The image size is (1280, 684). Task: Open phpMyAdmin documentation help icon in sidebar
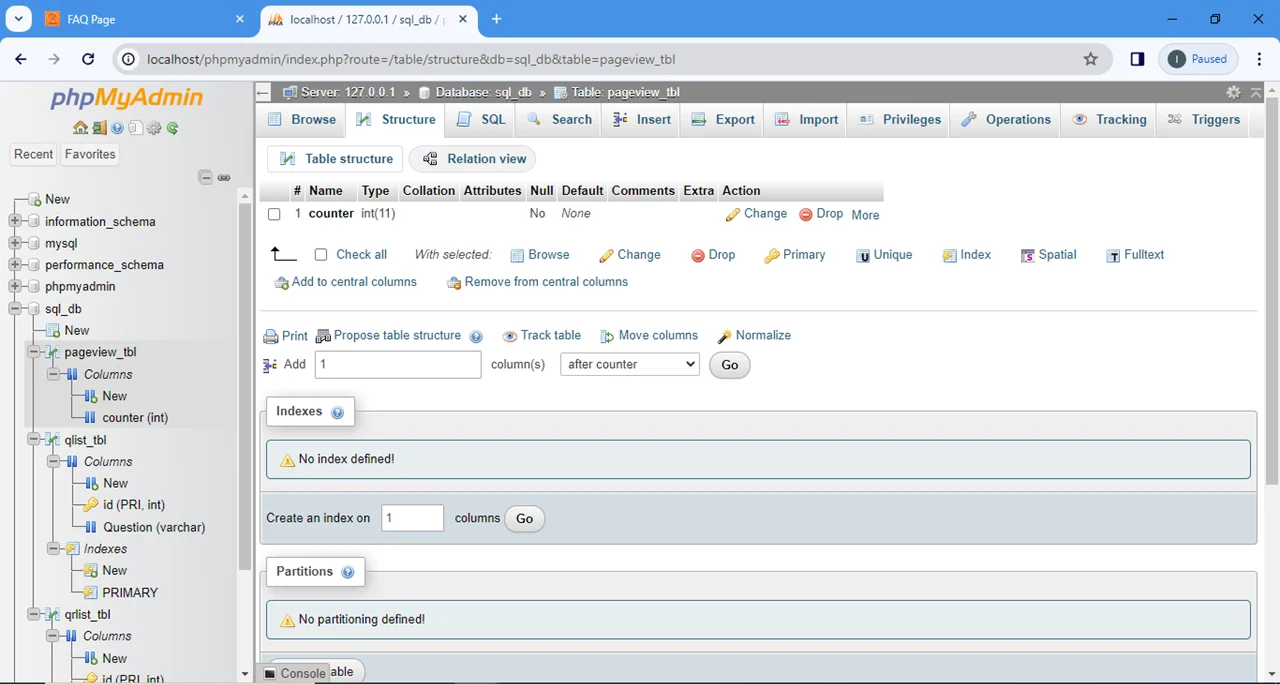click(x=117, y=128)
